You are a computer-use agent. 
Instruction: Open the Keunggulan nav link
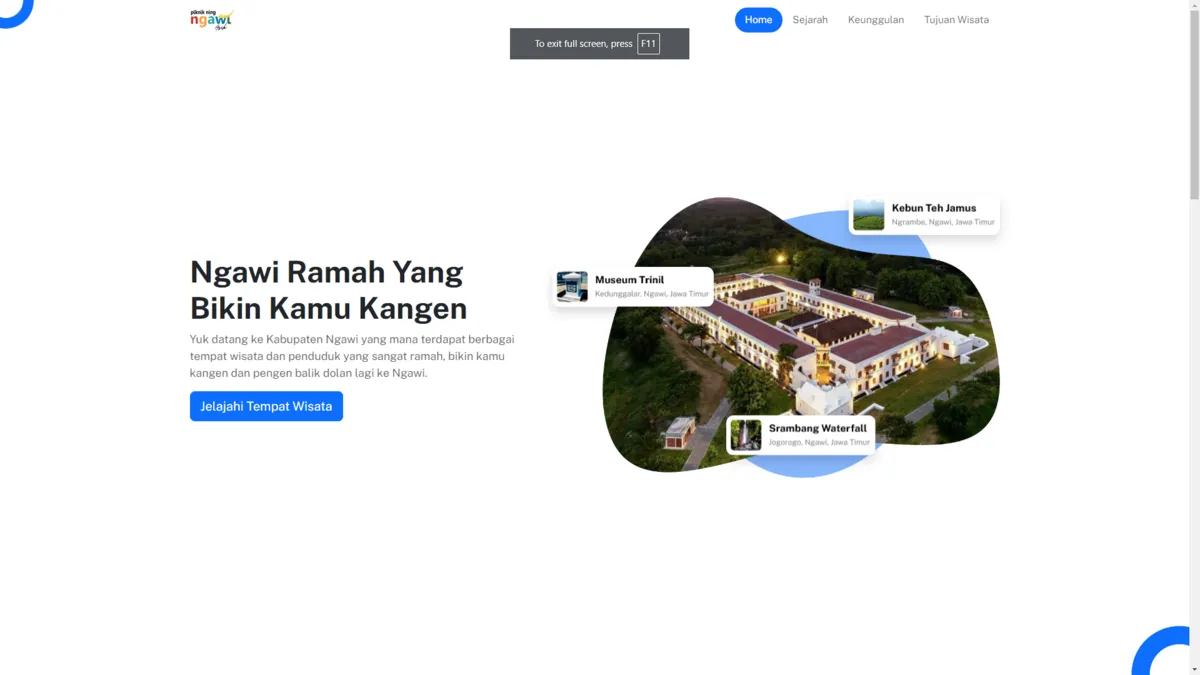click(876, 20)
